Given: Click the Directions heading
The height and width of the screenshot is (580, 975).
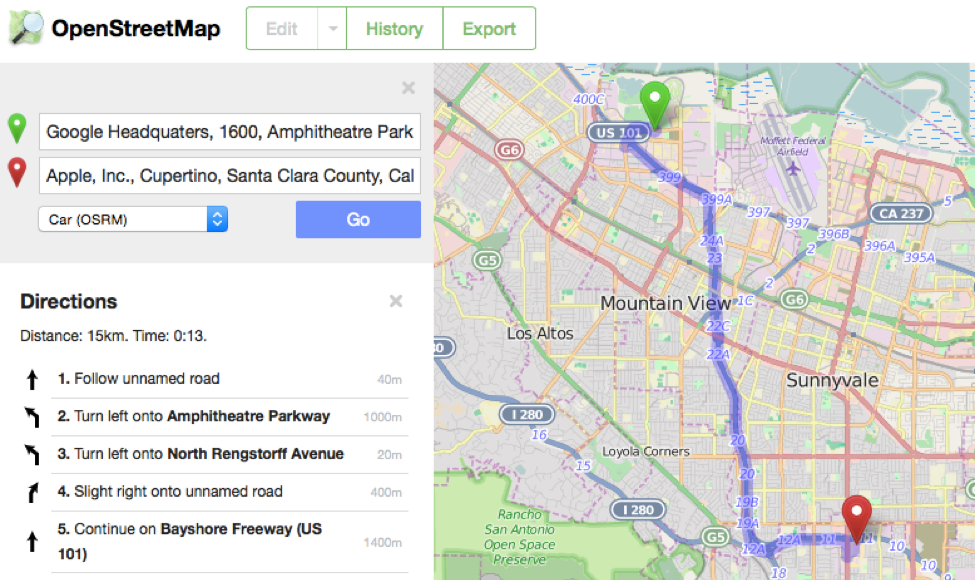Looking at the screenshot, I should [x=68, y=302].
